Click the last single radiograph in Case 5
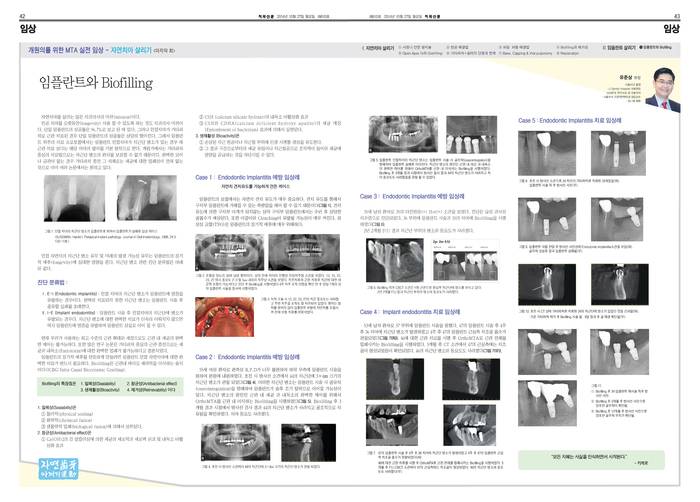 pos(547,403)
